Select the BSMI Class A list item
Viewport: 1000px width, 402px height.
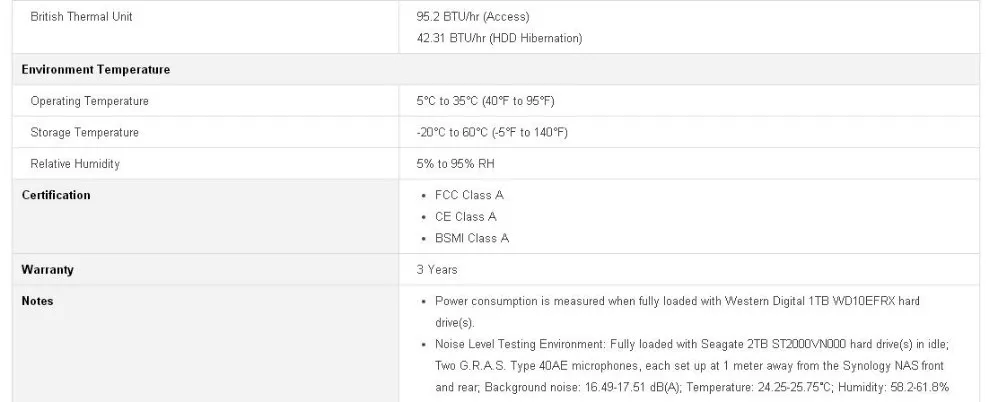click(472, 238)
